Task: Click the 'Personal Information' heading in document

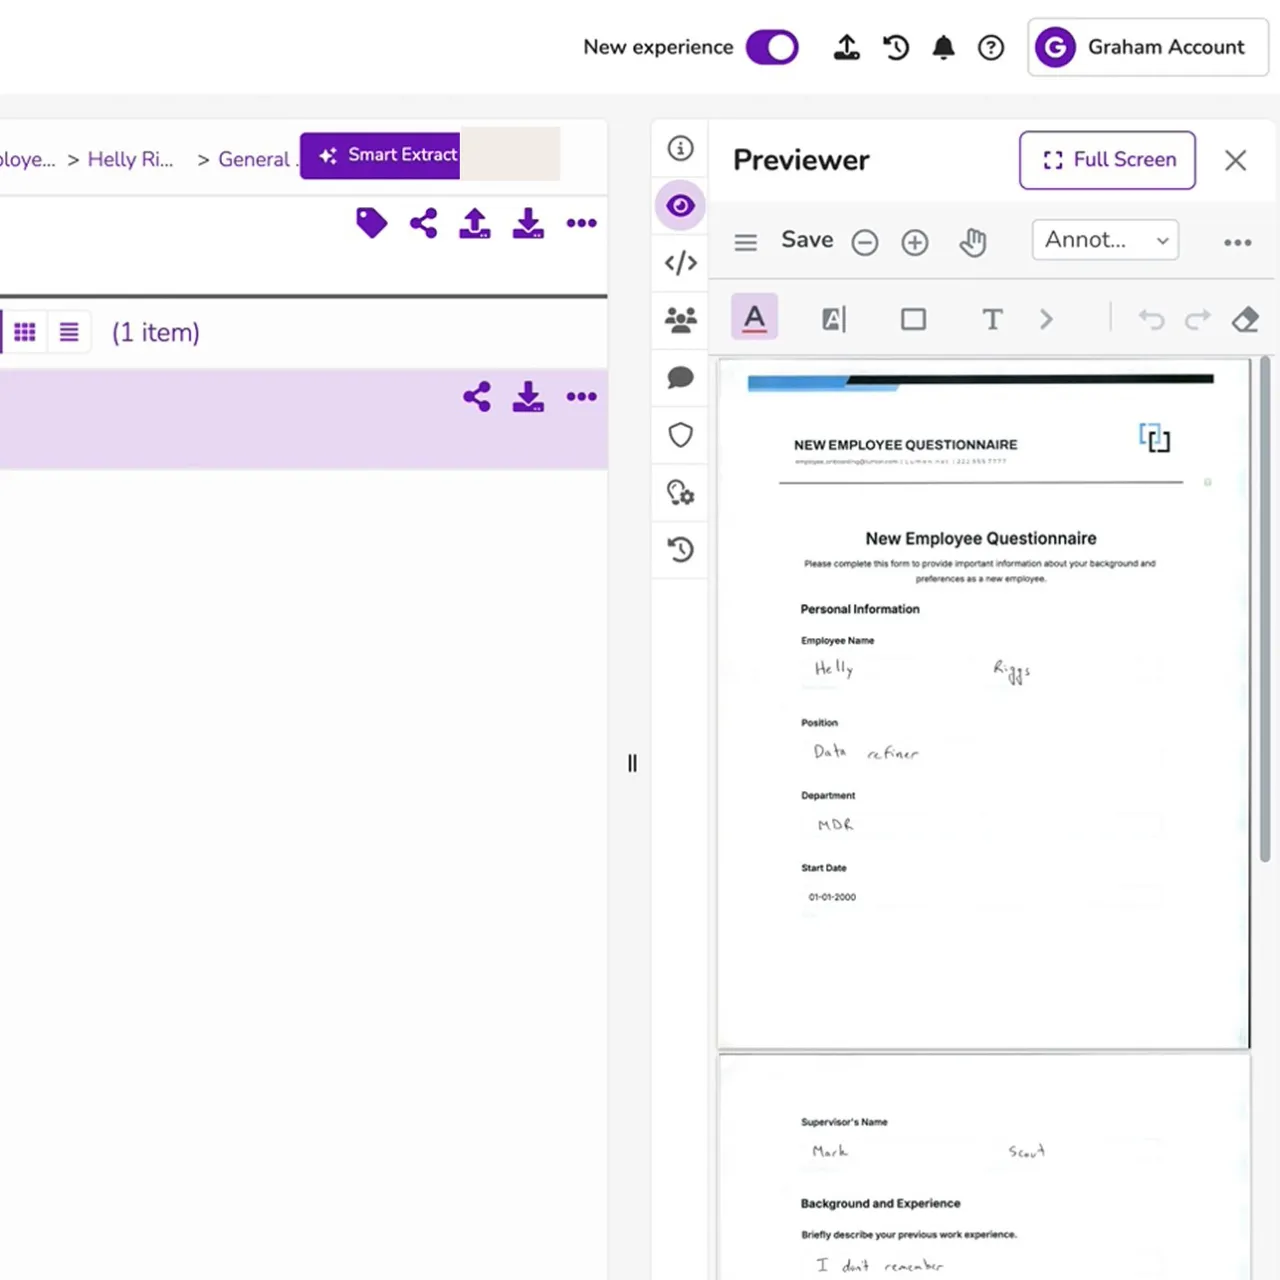Action: pyautogui.click(x=860, y=609)
